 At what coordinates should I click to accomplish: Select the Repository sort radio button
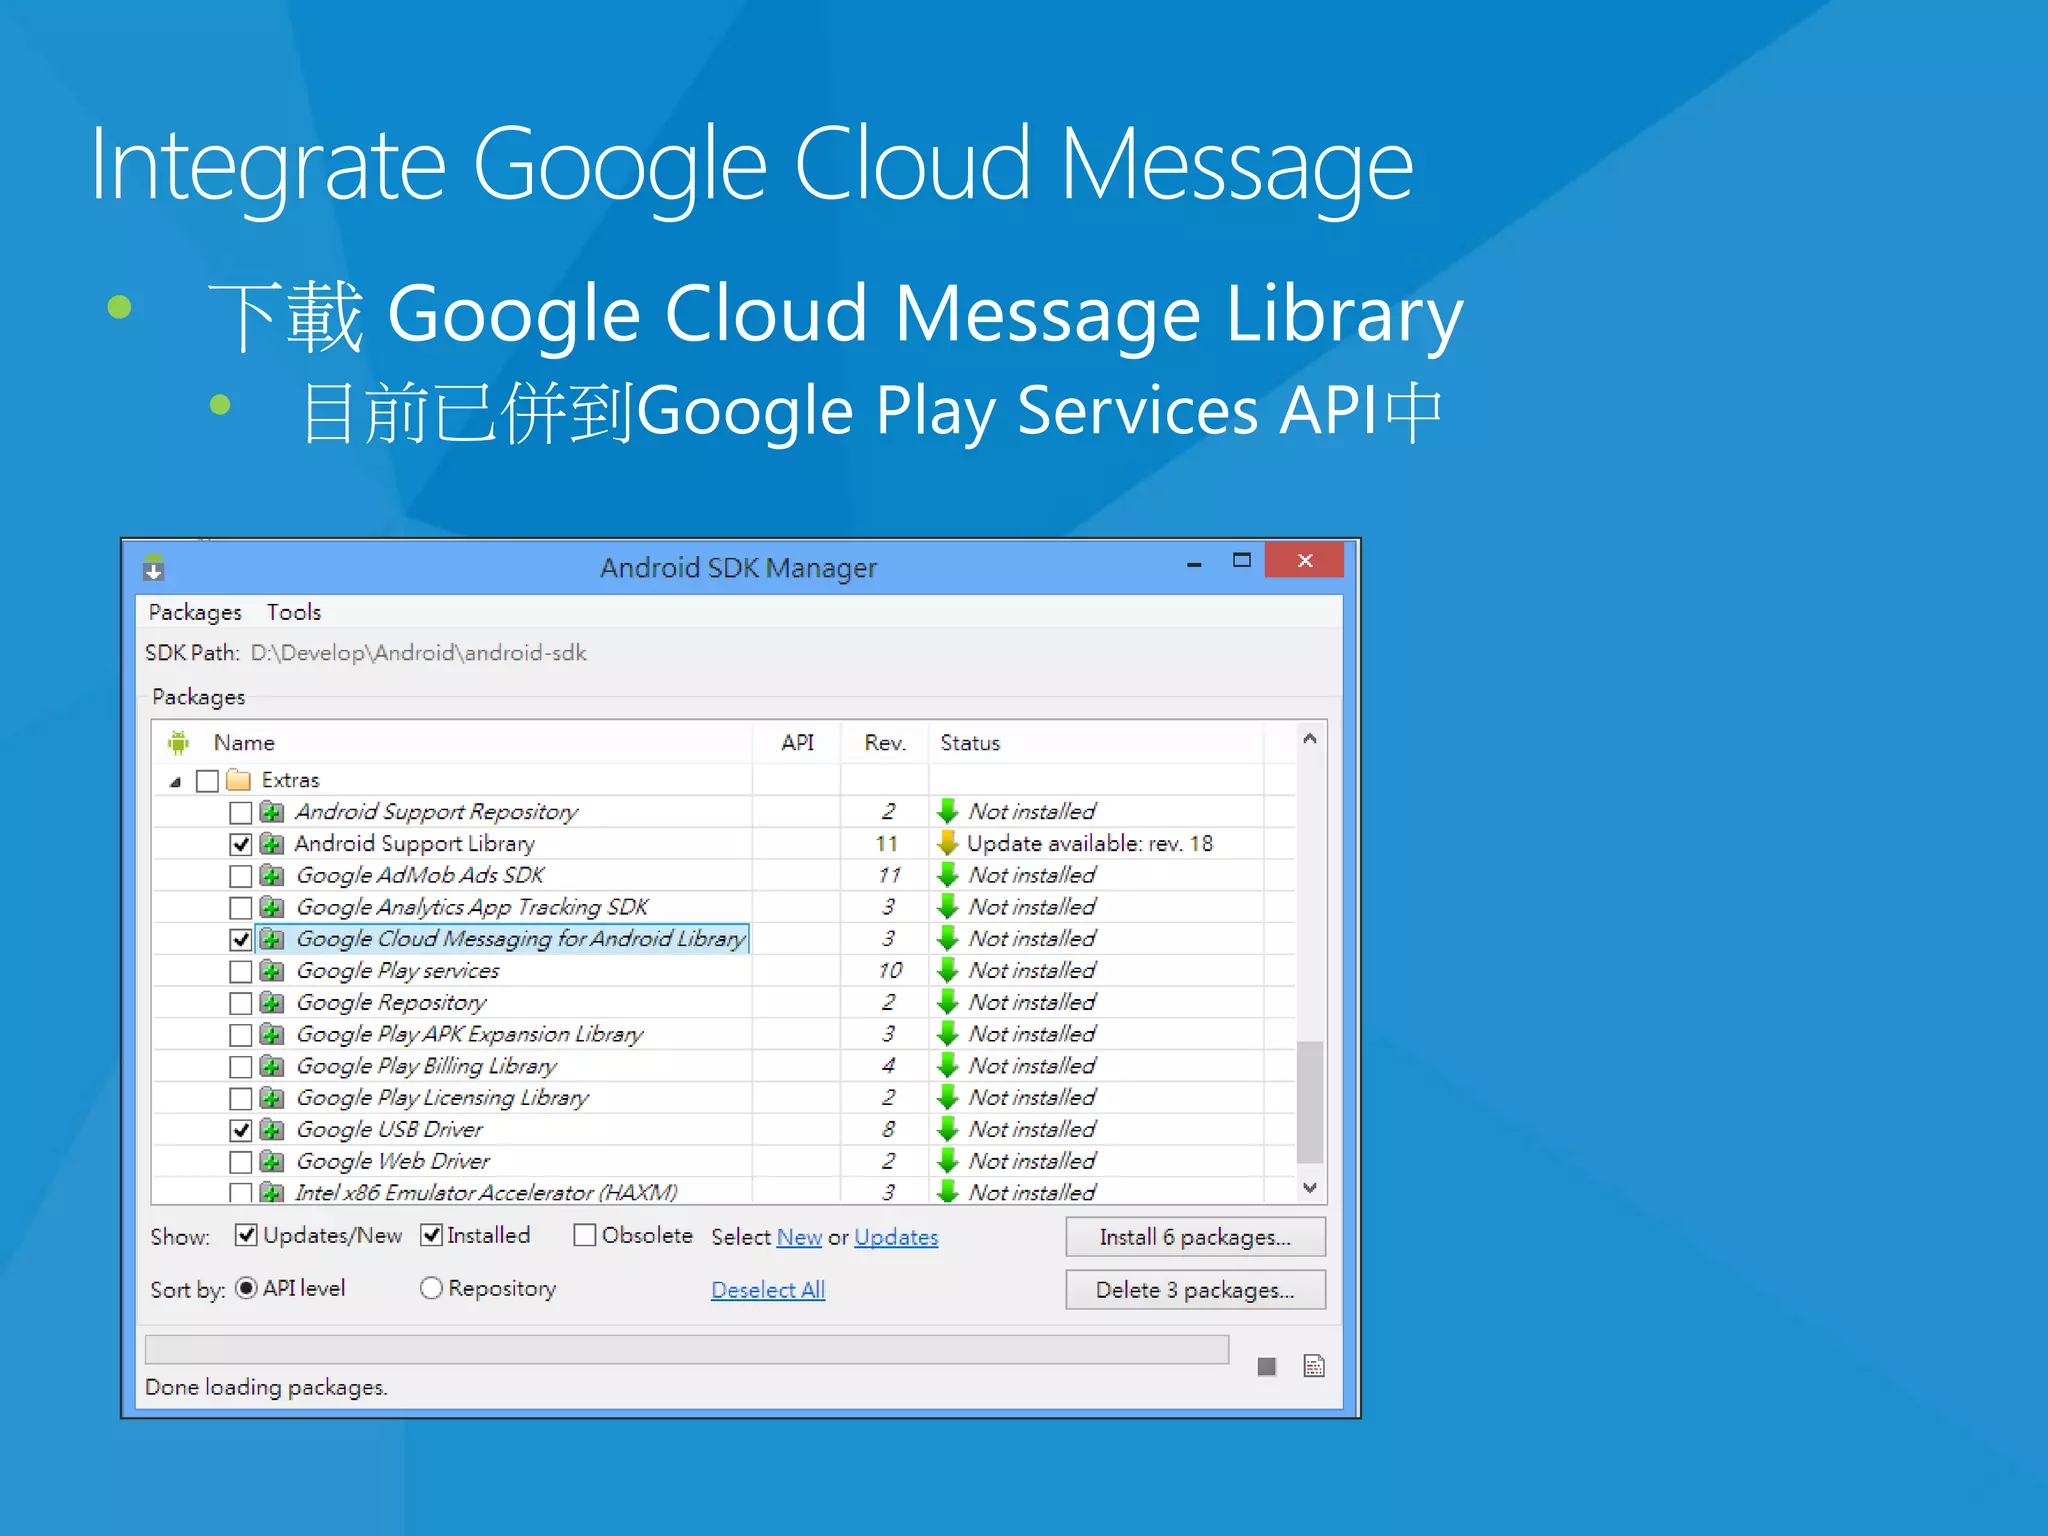tap(431, 1288)
